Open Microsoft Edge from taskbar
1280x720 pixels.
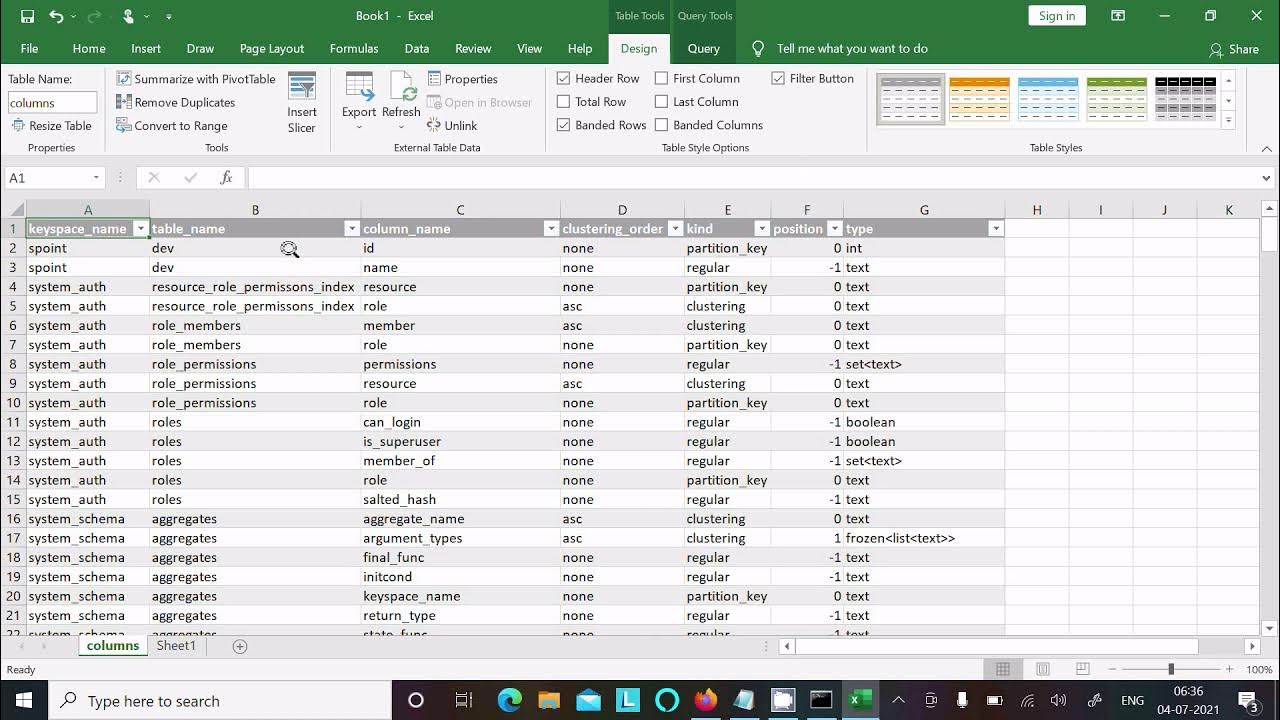click(x=510, y=700)
